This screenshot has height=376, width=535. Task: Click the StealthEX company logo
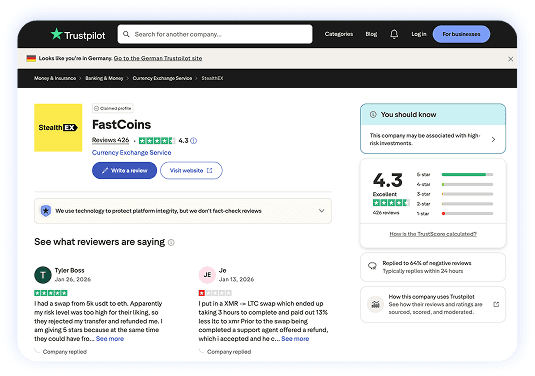coord(58,128)
